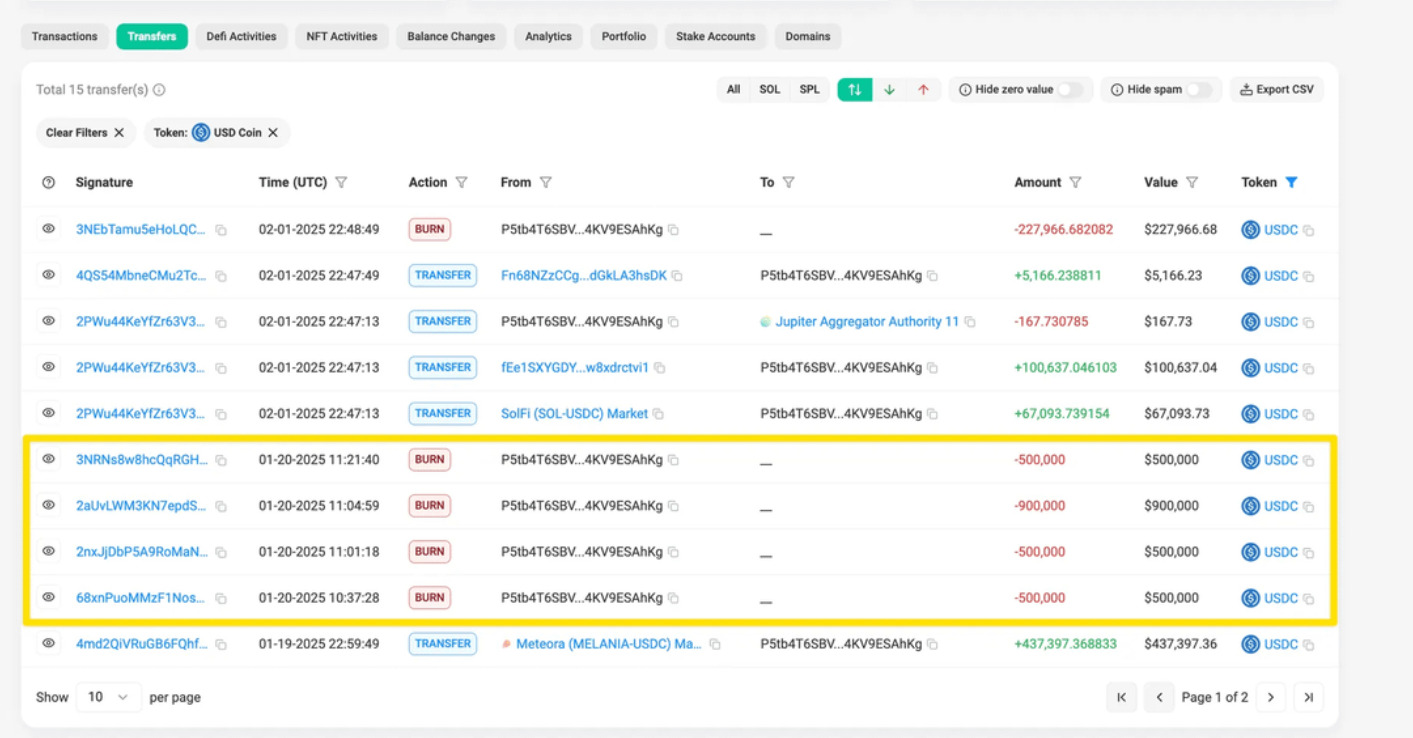
Task: Open the Time (UTC) column filter icon
Action: point(343,182)
